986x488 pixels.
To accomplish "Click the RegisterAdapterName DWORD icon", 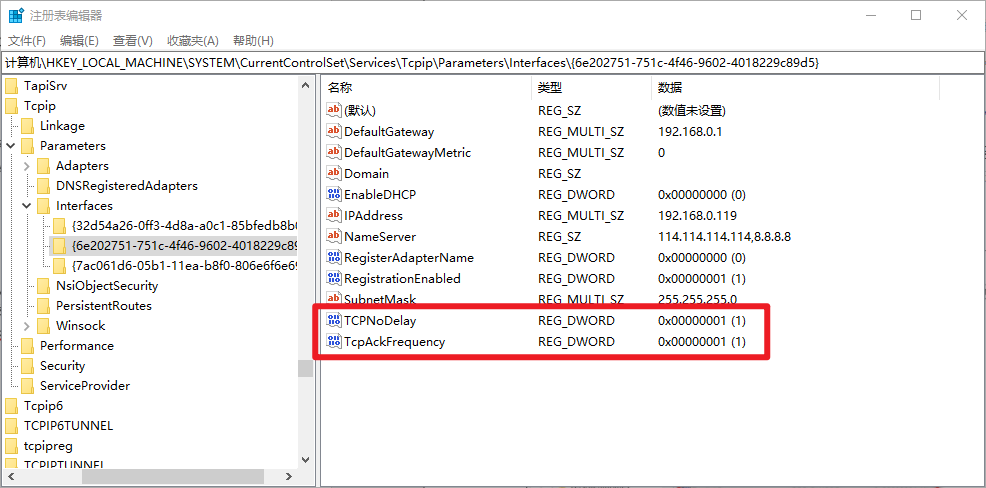I will pos(333,258).
